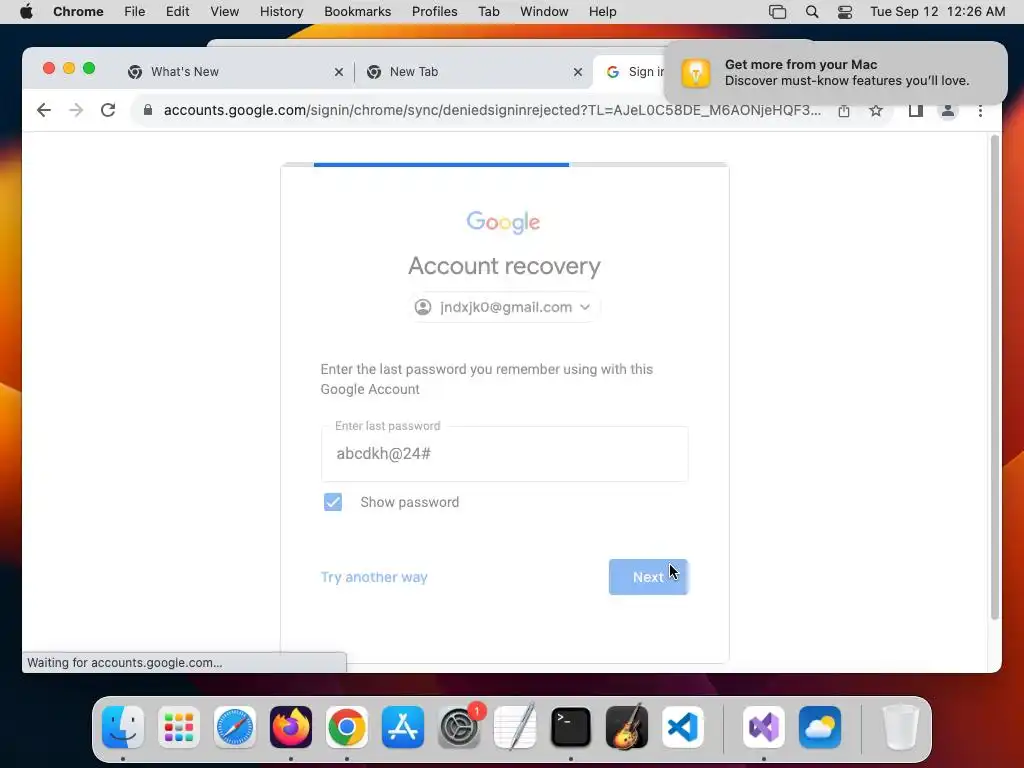The width and height of the screenshot is (1024, 768).
Task: Open Finder from the Dock
Action: coord(123,727)
